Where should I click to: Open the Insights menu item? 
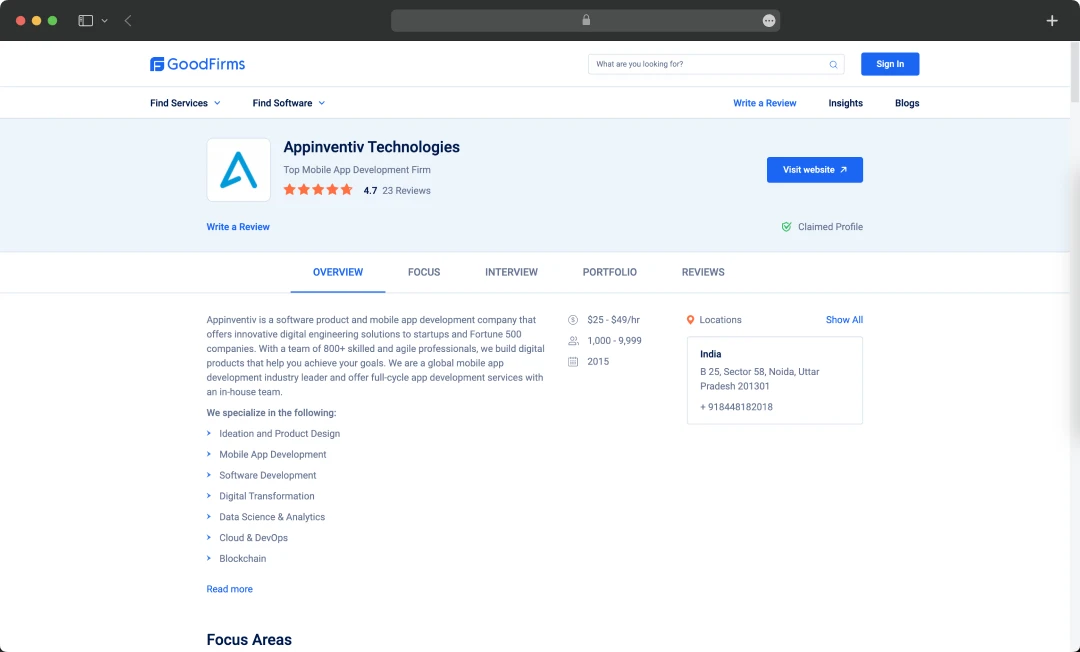point(845,103)
